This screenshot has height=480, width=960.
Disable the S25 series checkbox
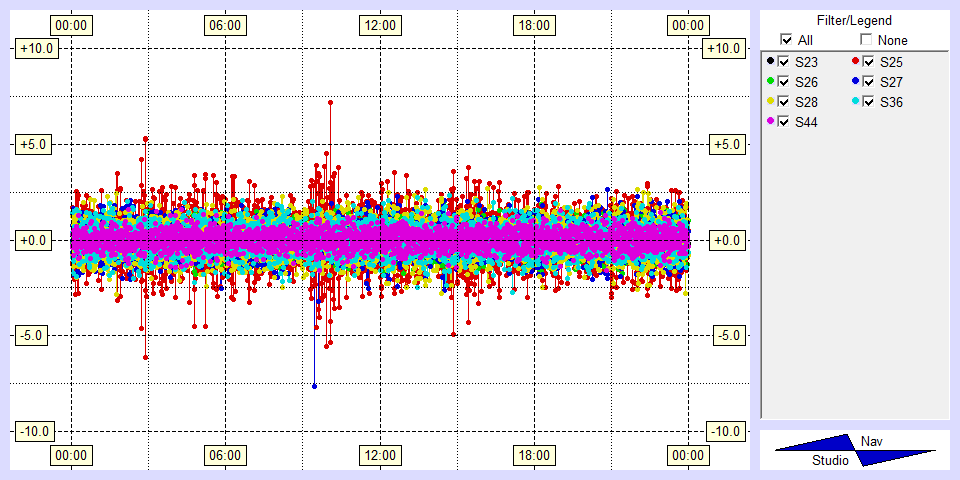tap(869, 62)
